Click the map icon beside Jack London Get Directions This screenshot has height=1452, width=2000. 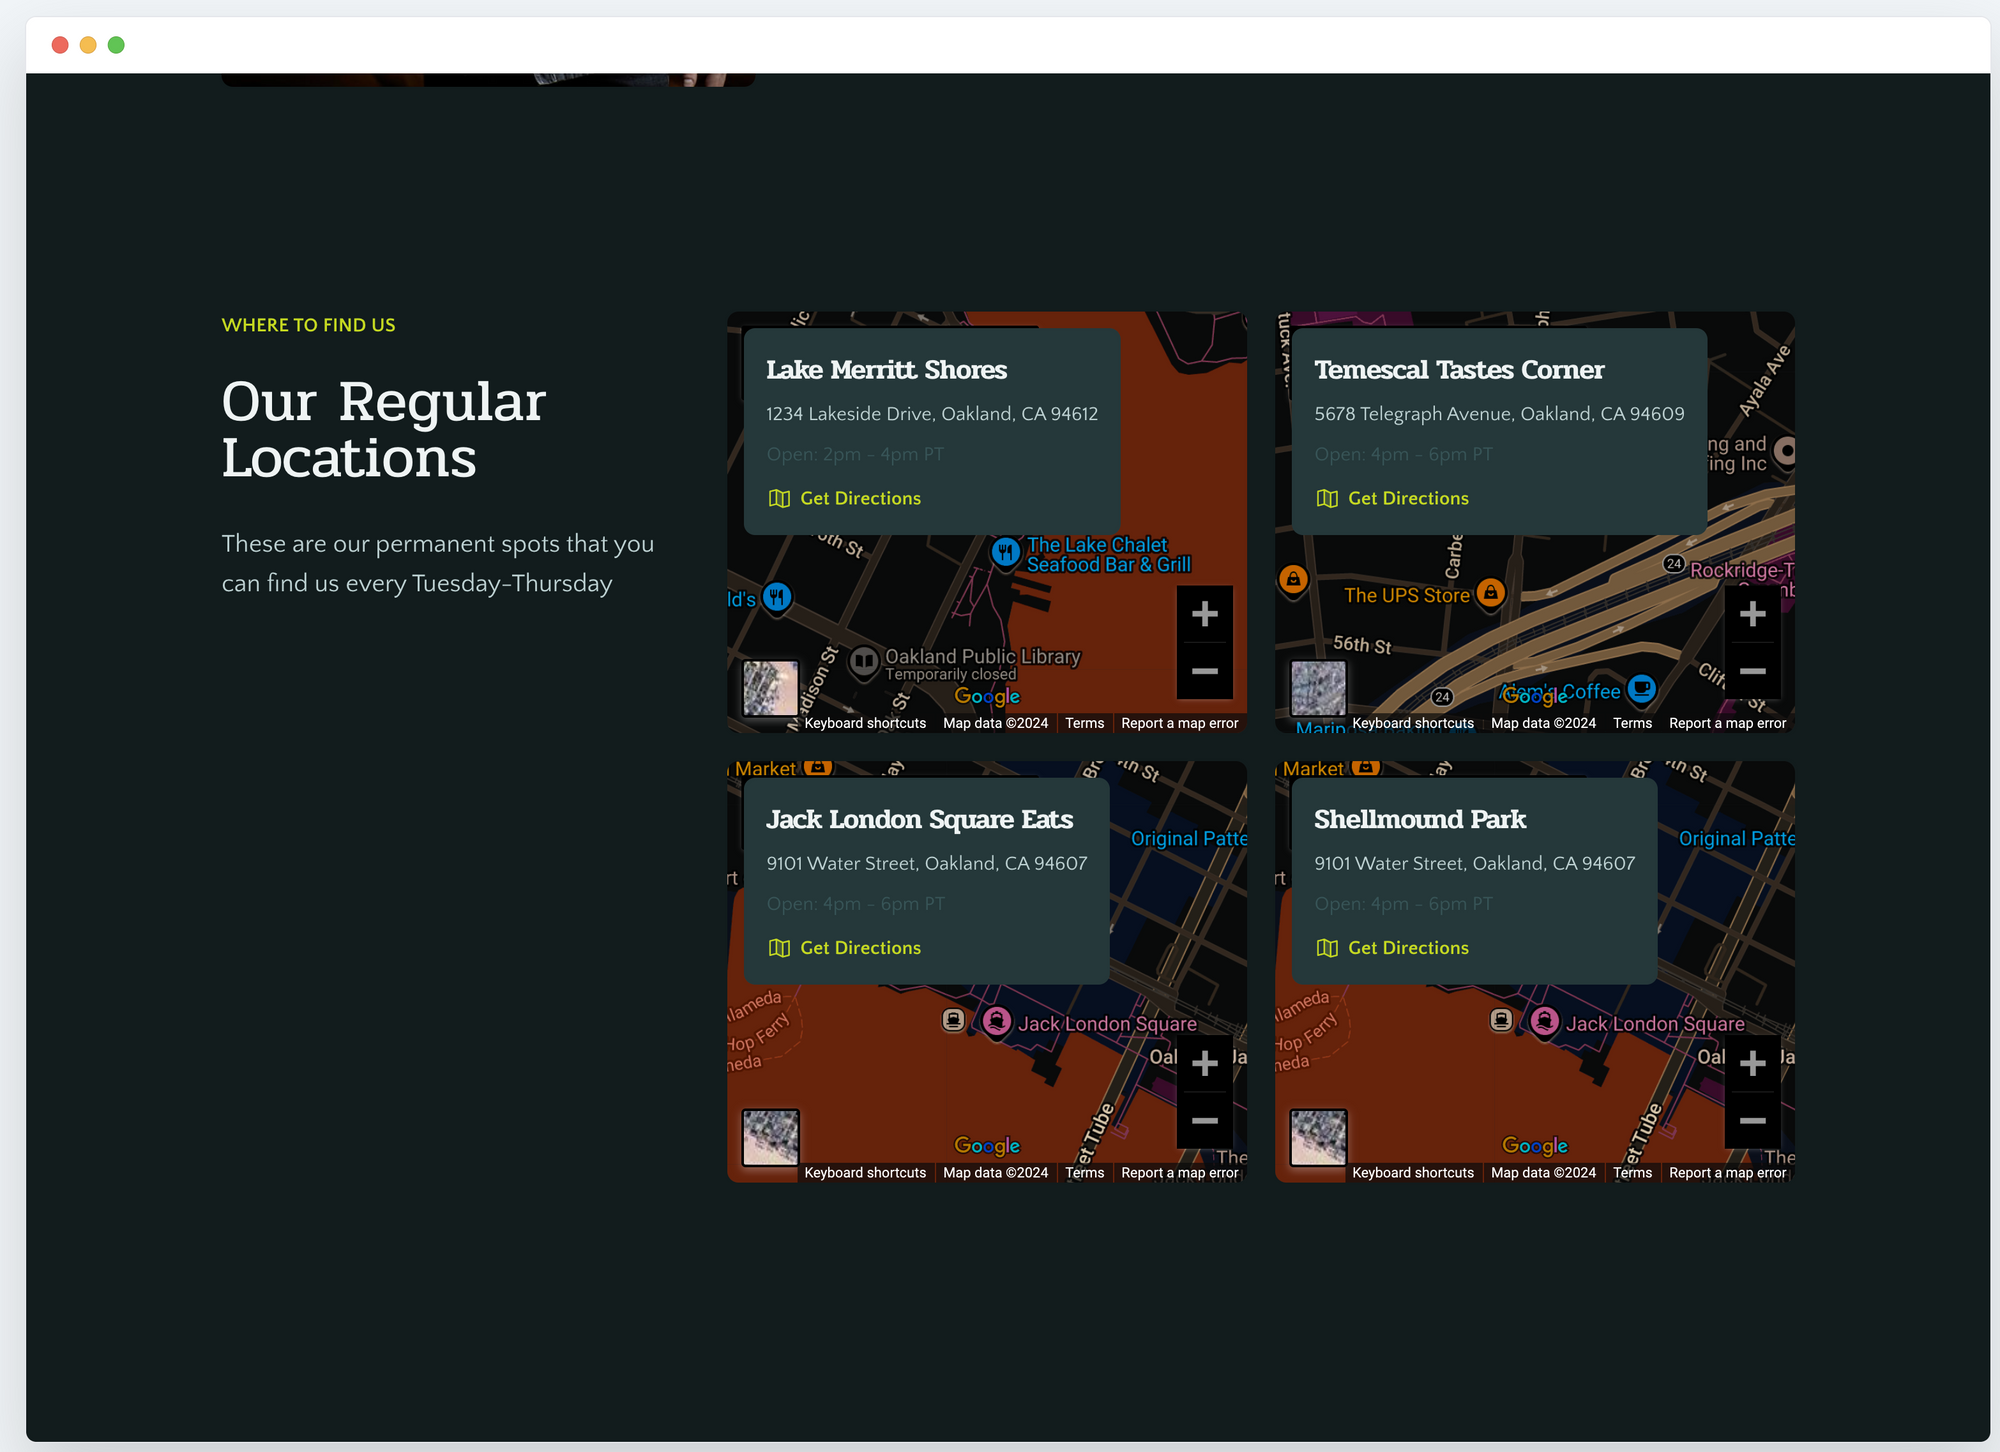coord(779,948)
